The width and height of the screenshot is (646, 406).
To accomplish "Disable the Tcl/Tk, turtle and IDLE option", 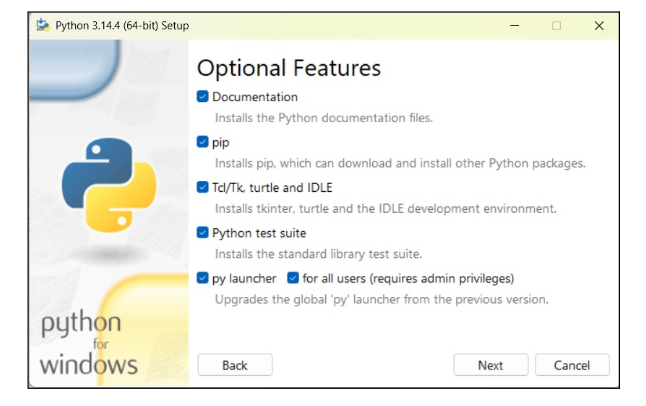I will coord(203,187).
